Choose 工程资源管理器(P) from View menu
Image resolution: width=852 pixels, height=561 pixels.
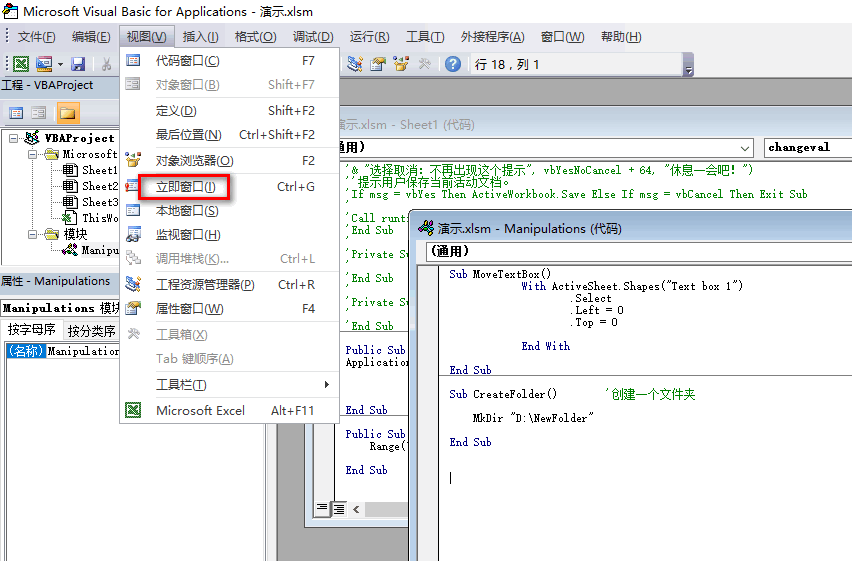(x=229, y=285)
